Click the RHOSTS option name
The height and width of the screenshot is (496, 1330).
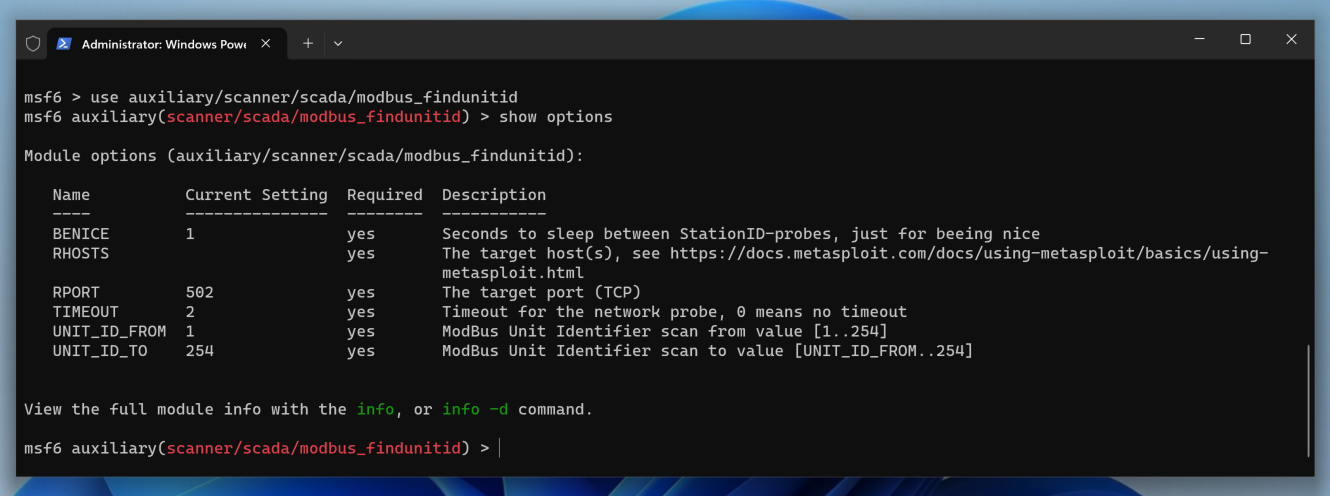point(81,254)
